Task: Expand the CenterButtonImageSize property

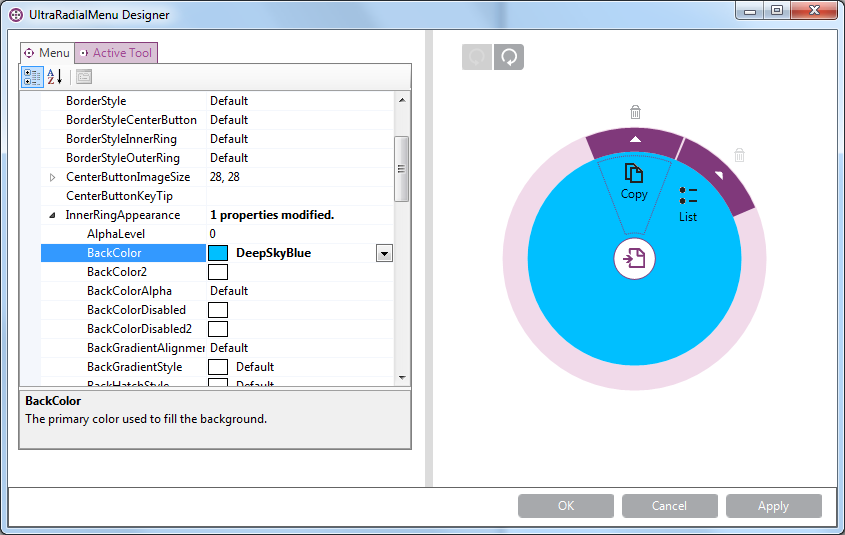Action: coord(52,177)
